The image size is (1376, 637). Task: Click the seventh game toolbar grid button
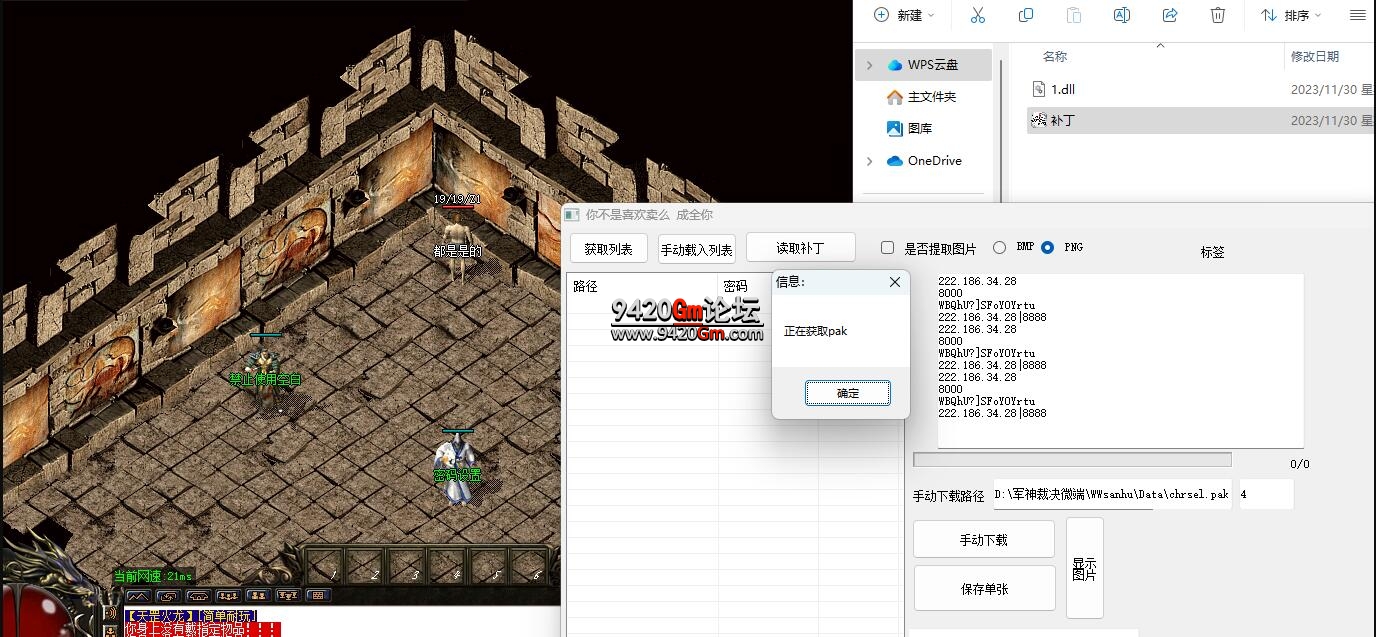click(x=318, y=596)
